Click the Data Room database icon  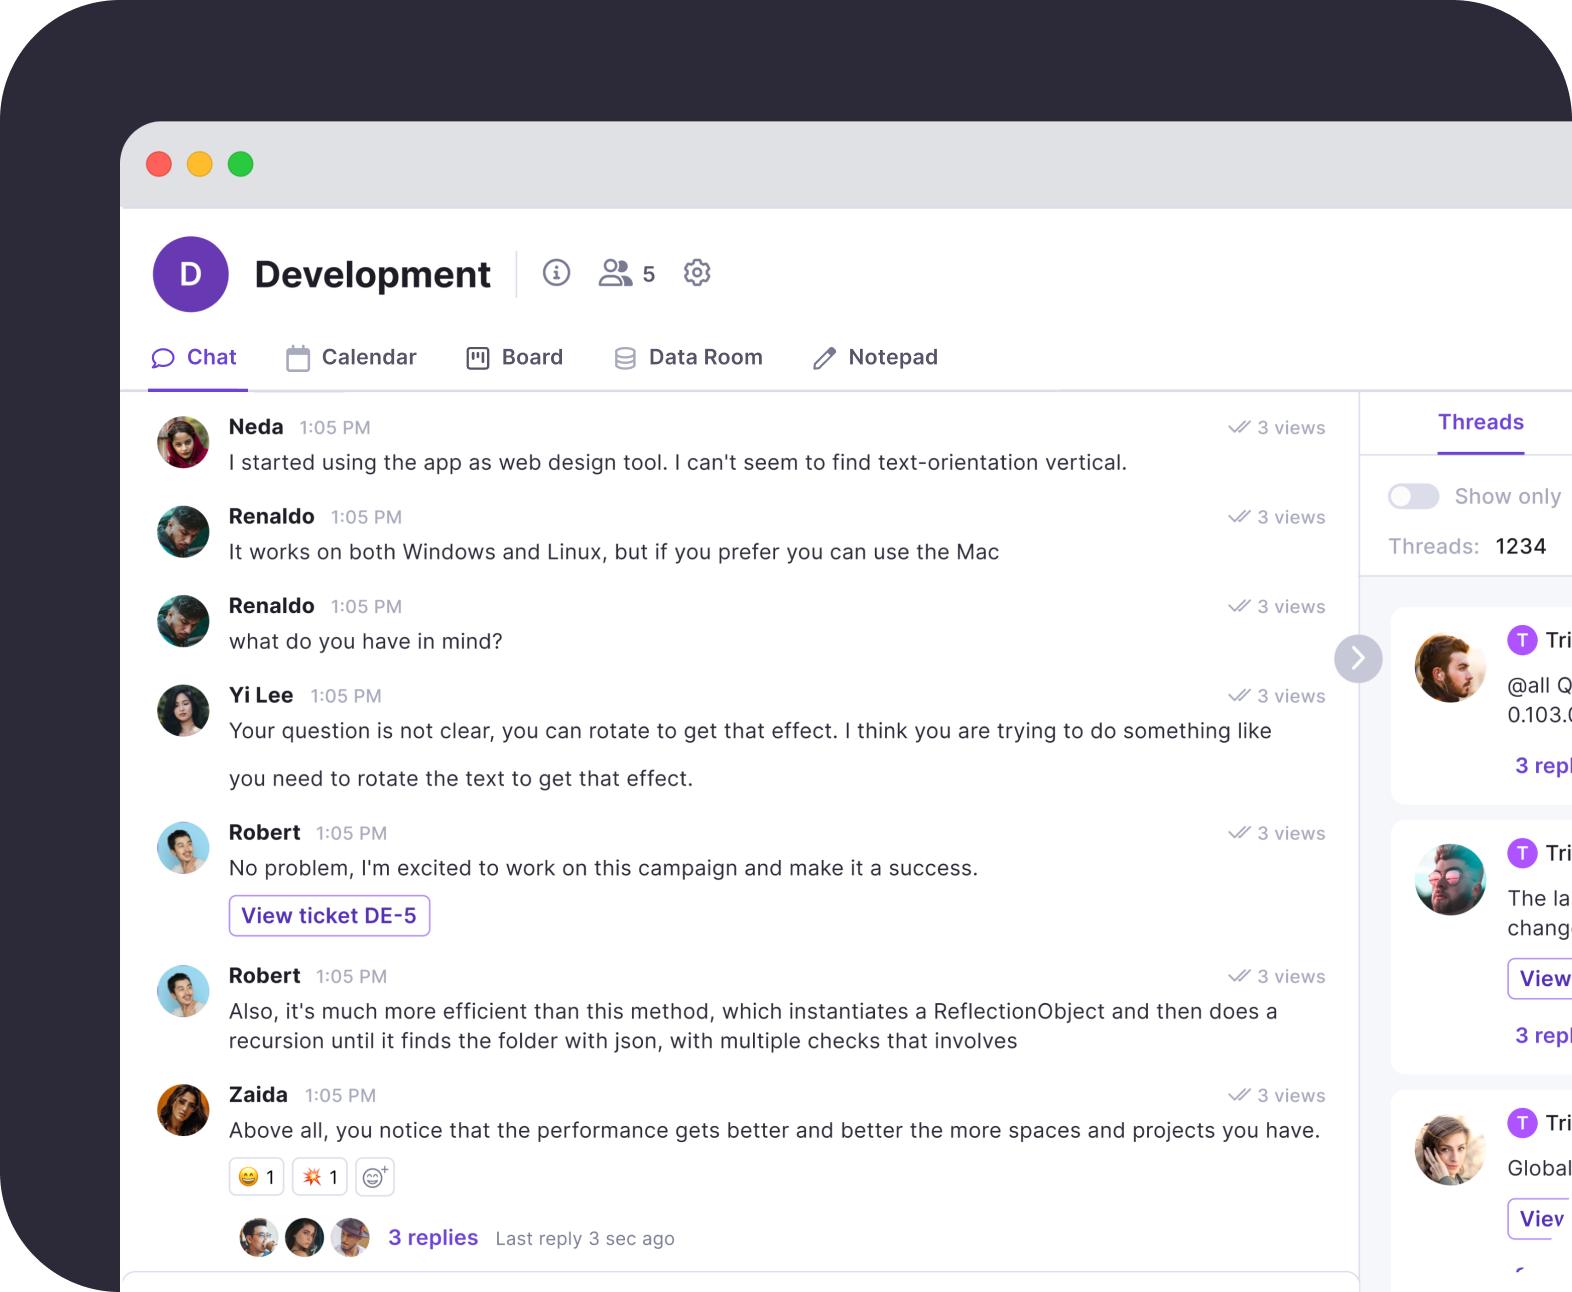[625, 358]
